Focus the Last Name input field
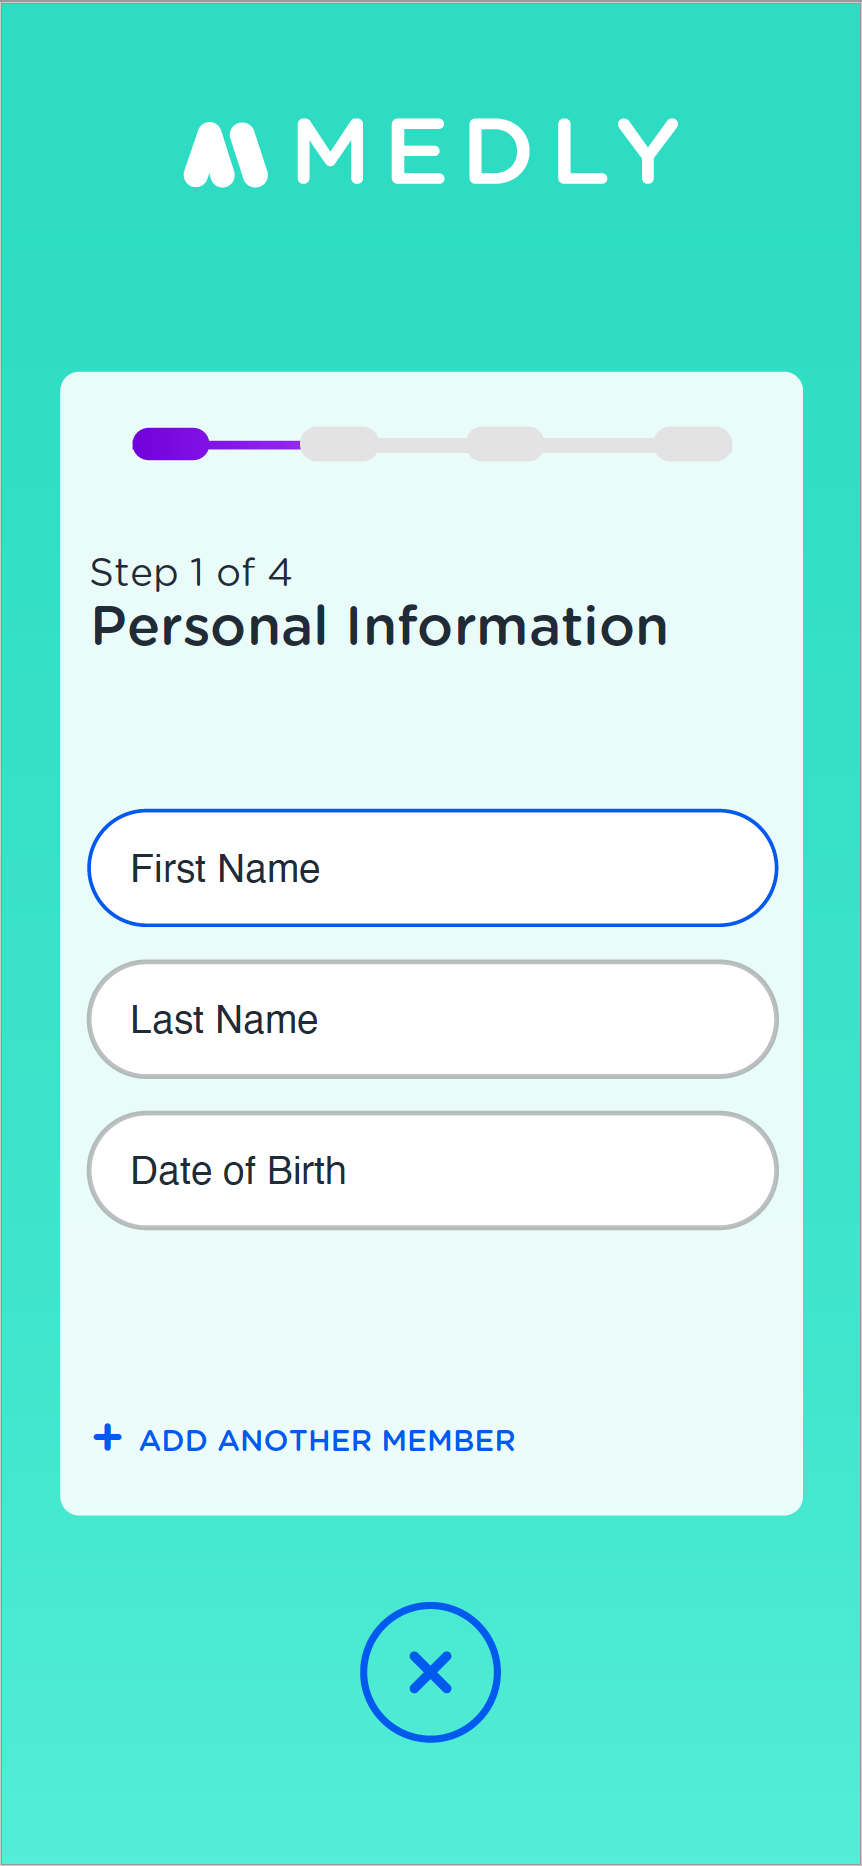The image size is (862, 1866). pyautogui.click(x=432, y=1019)
